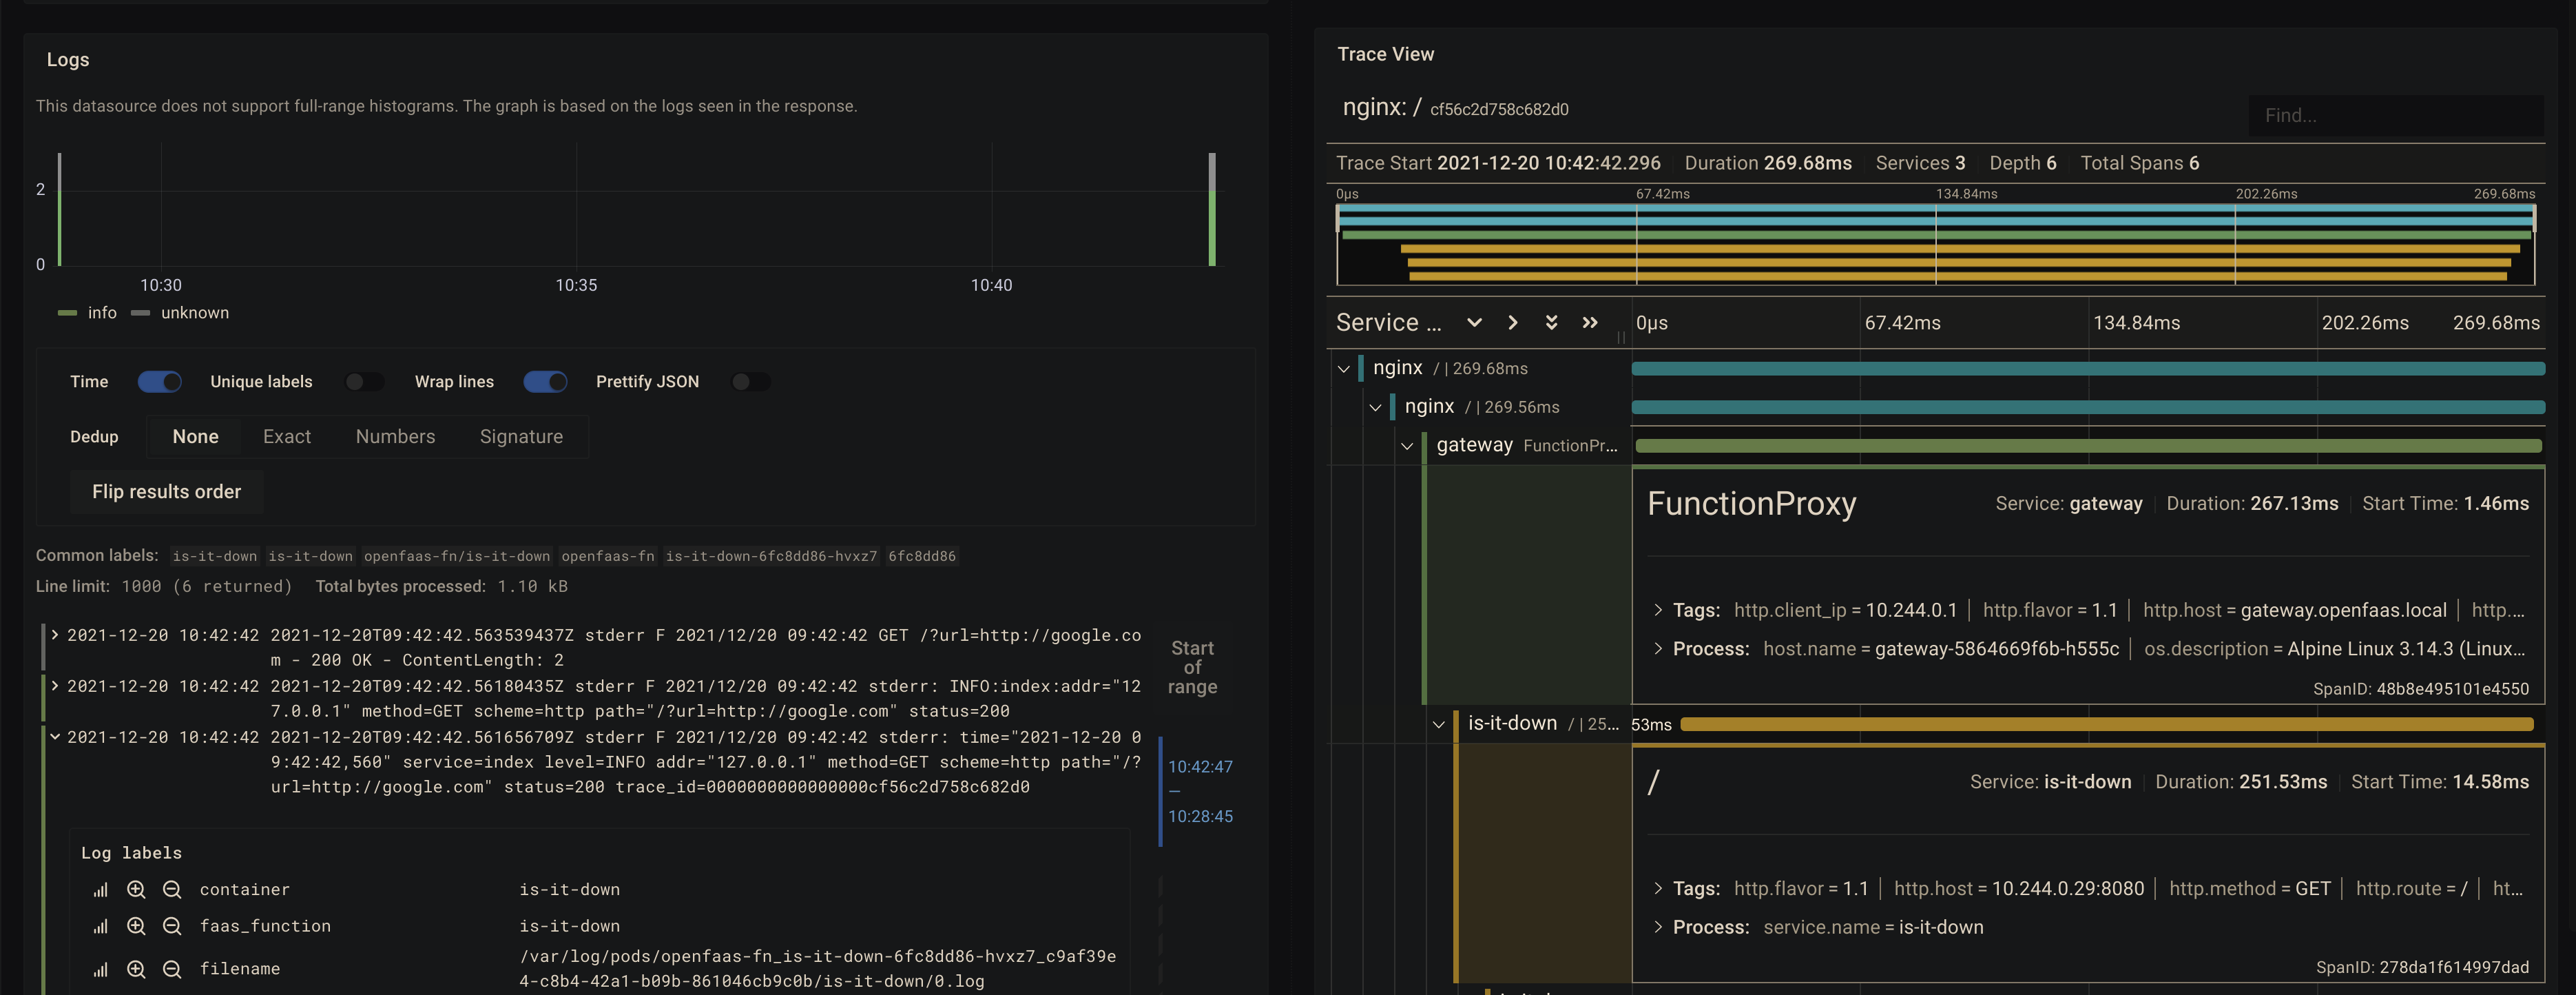This screenshot has height=995, width=2576.
Task: Click expand-one-level chevron-down icon in Service header
Action: pos(1474,323)
